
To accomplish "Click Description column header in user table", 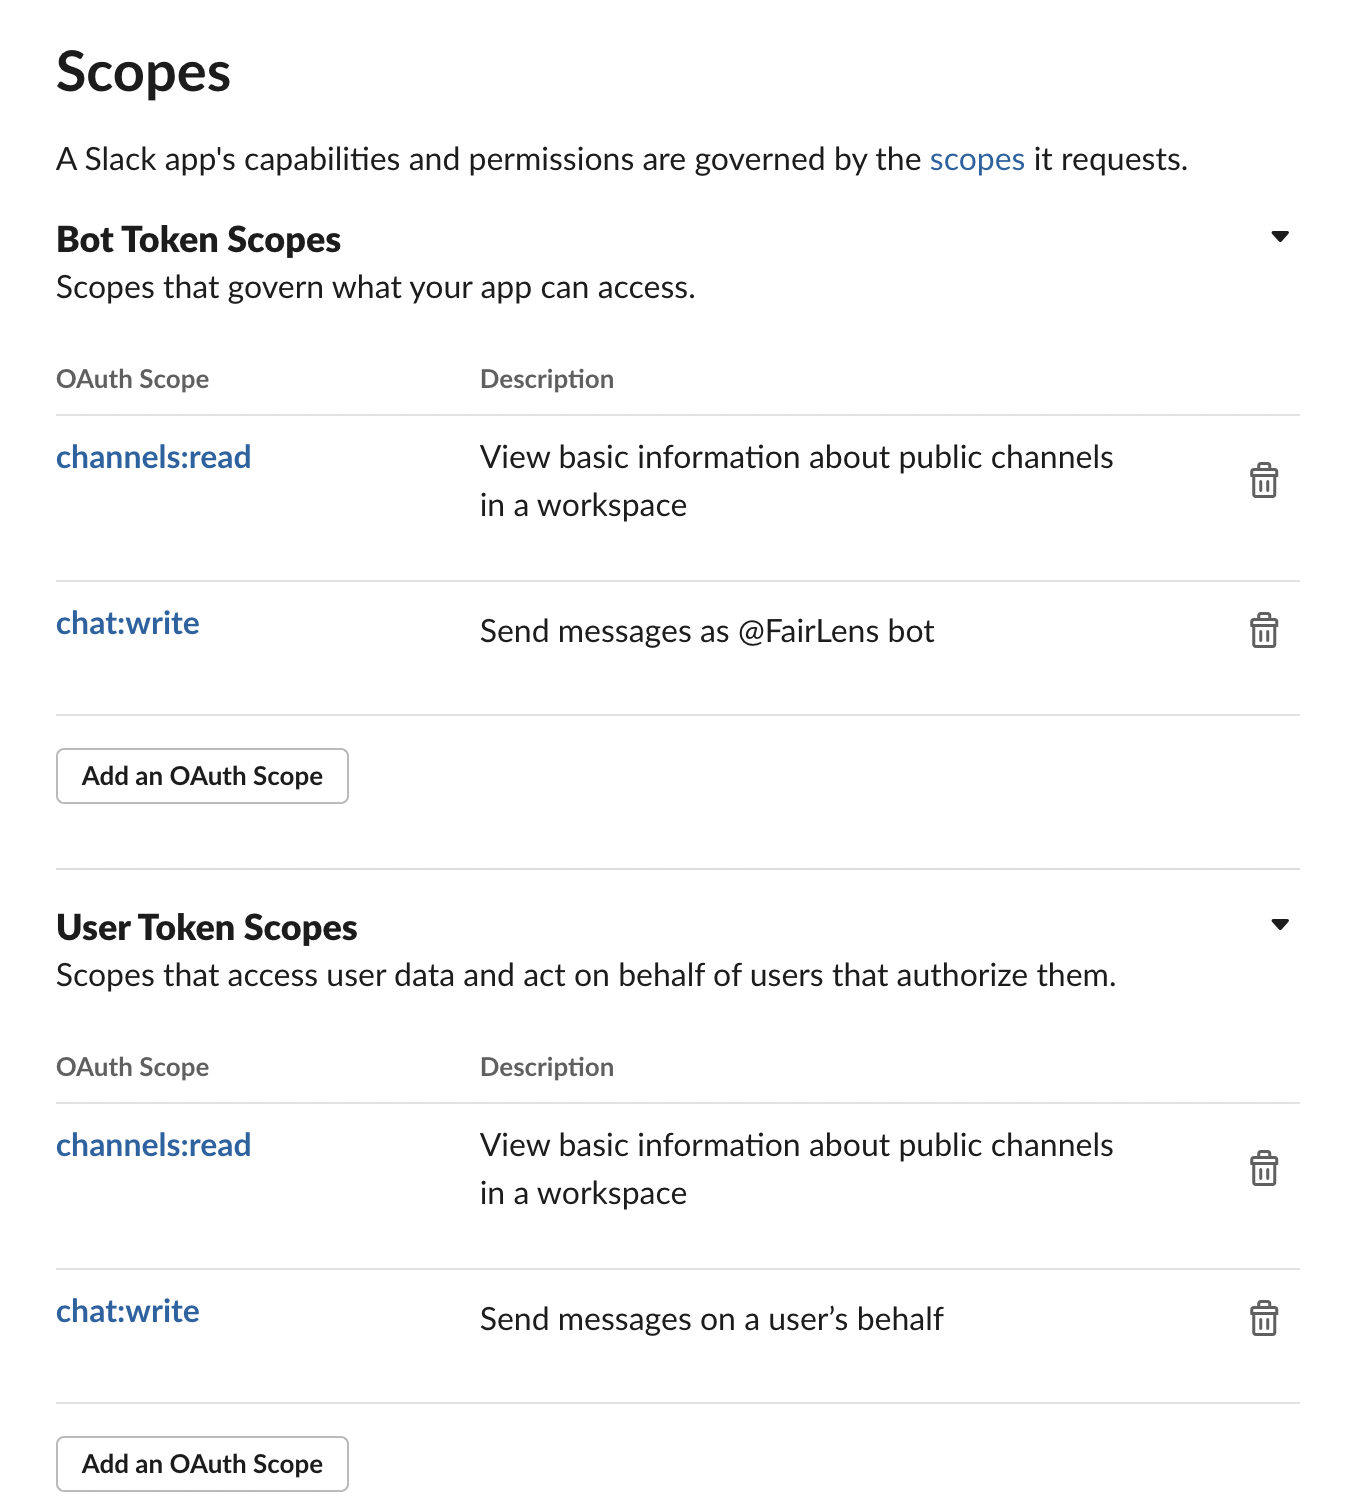I will 547,1068.
